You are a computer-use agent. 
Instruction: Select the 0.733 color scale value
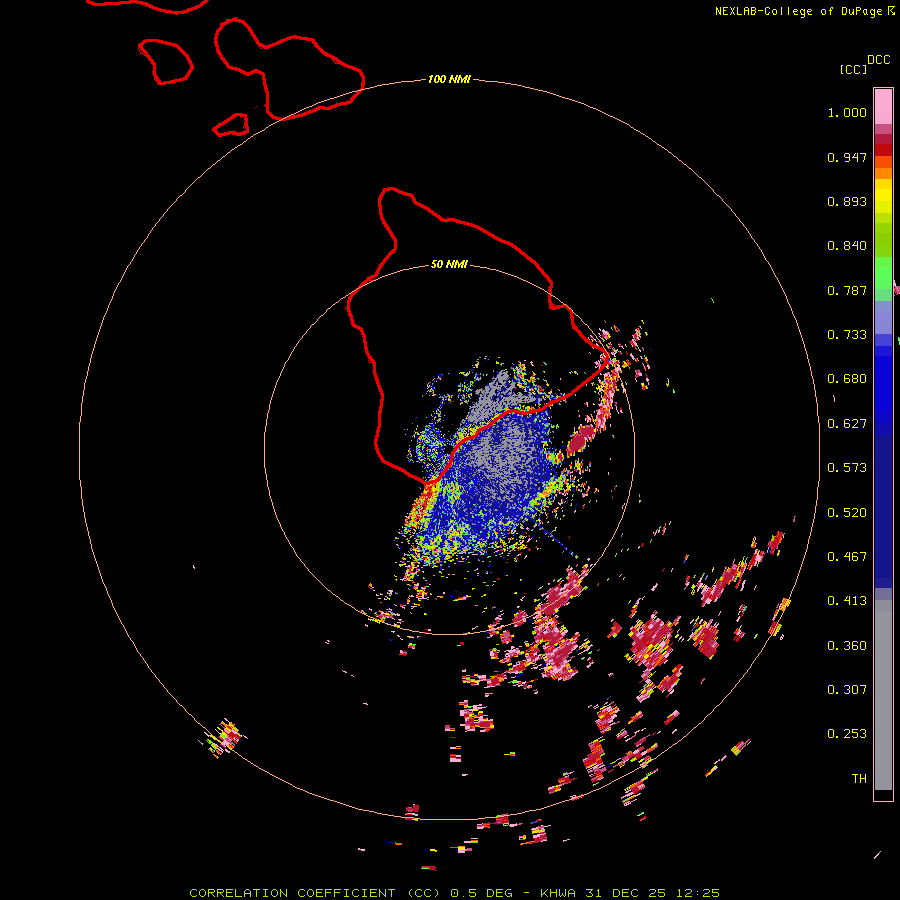click(847, 335)
